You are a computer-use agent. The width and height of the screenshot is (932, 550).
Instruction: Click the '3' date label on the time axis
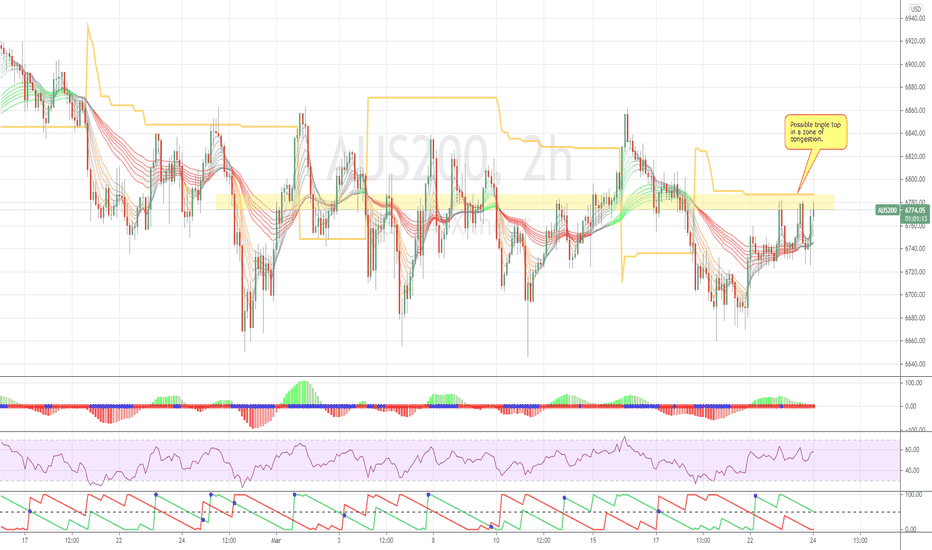(339, 541)
